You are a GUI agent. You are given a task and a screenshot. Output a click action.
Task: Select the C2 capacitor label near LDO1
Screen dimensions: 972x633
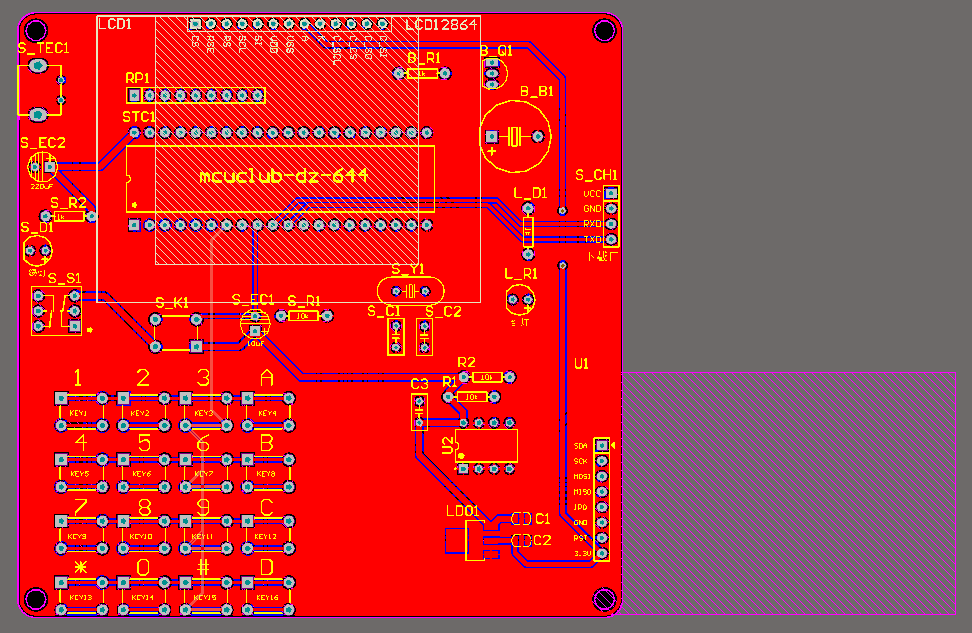pos(542,541)
